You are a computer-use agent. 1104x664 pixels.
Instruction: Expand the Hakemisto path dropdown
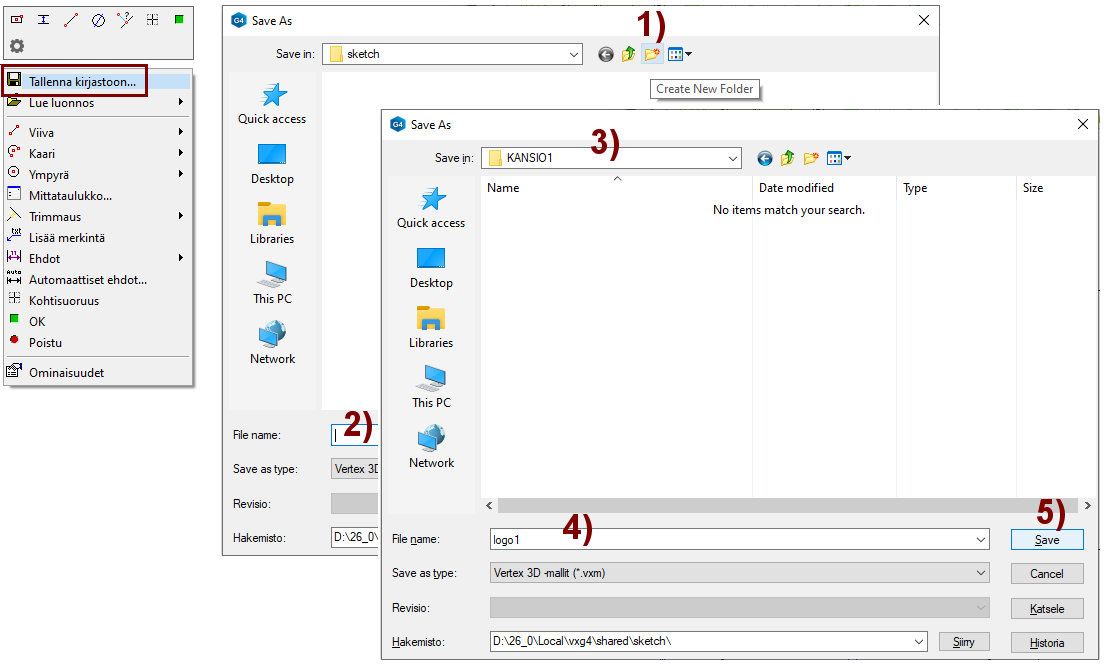click(919, 642)
